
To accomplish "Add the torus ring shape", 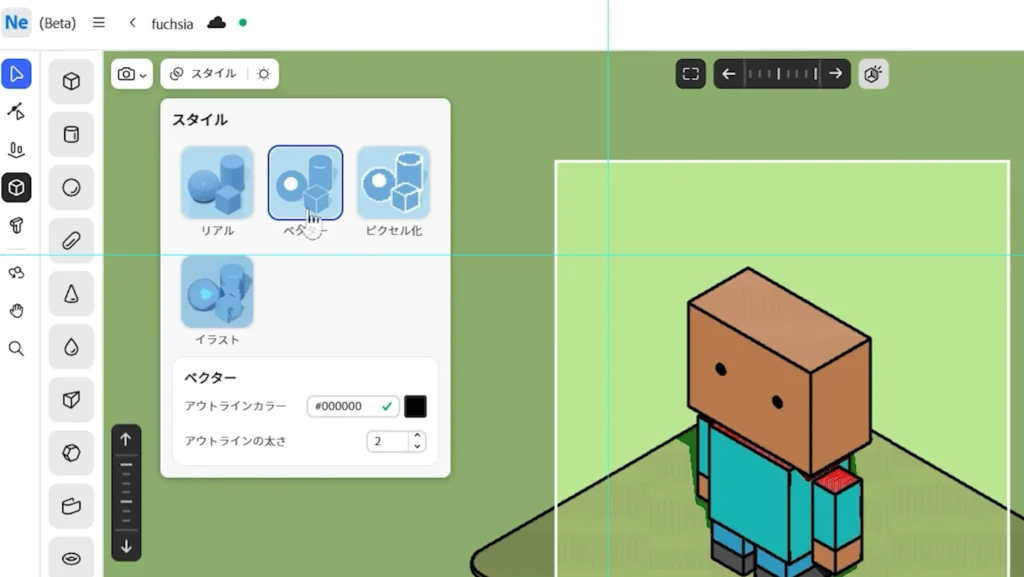I will [71, 558].
